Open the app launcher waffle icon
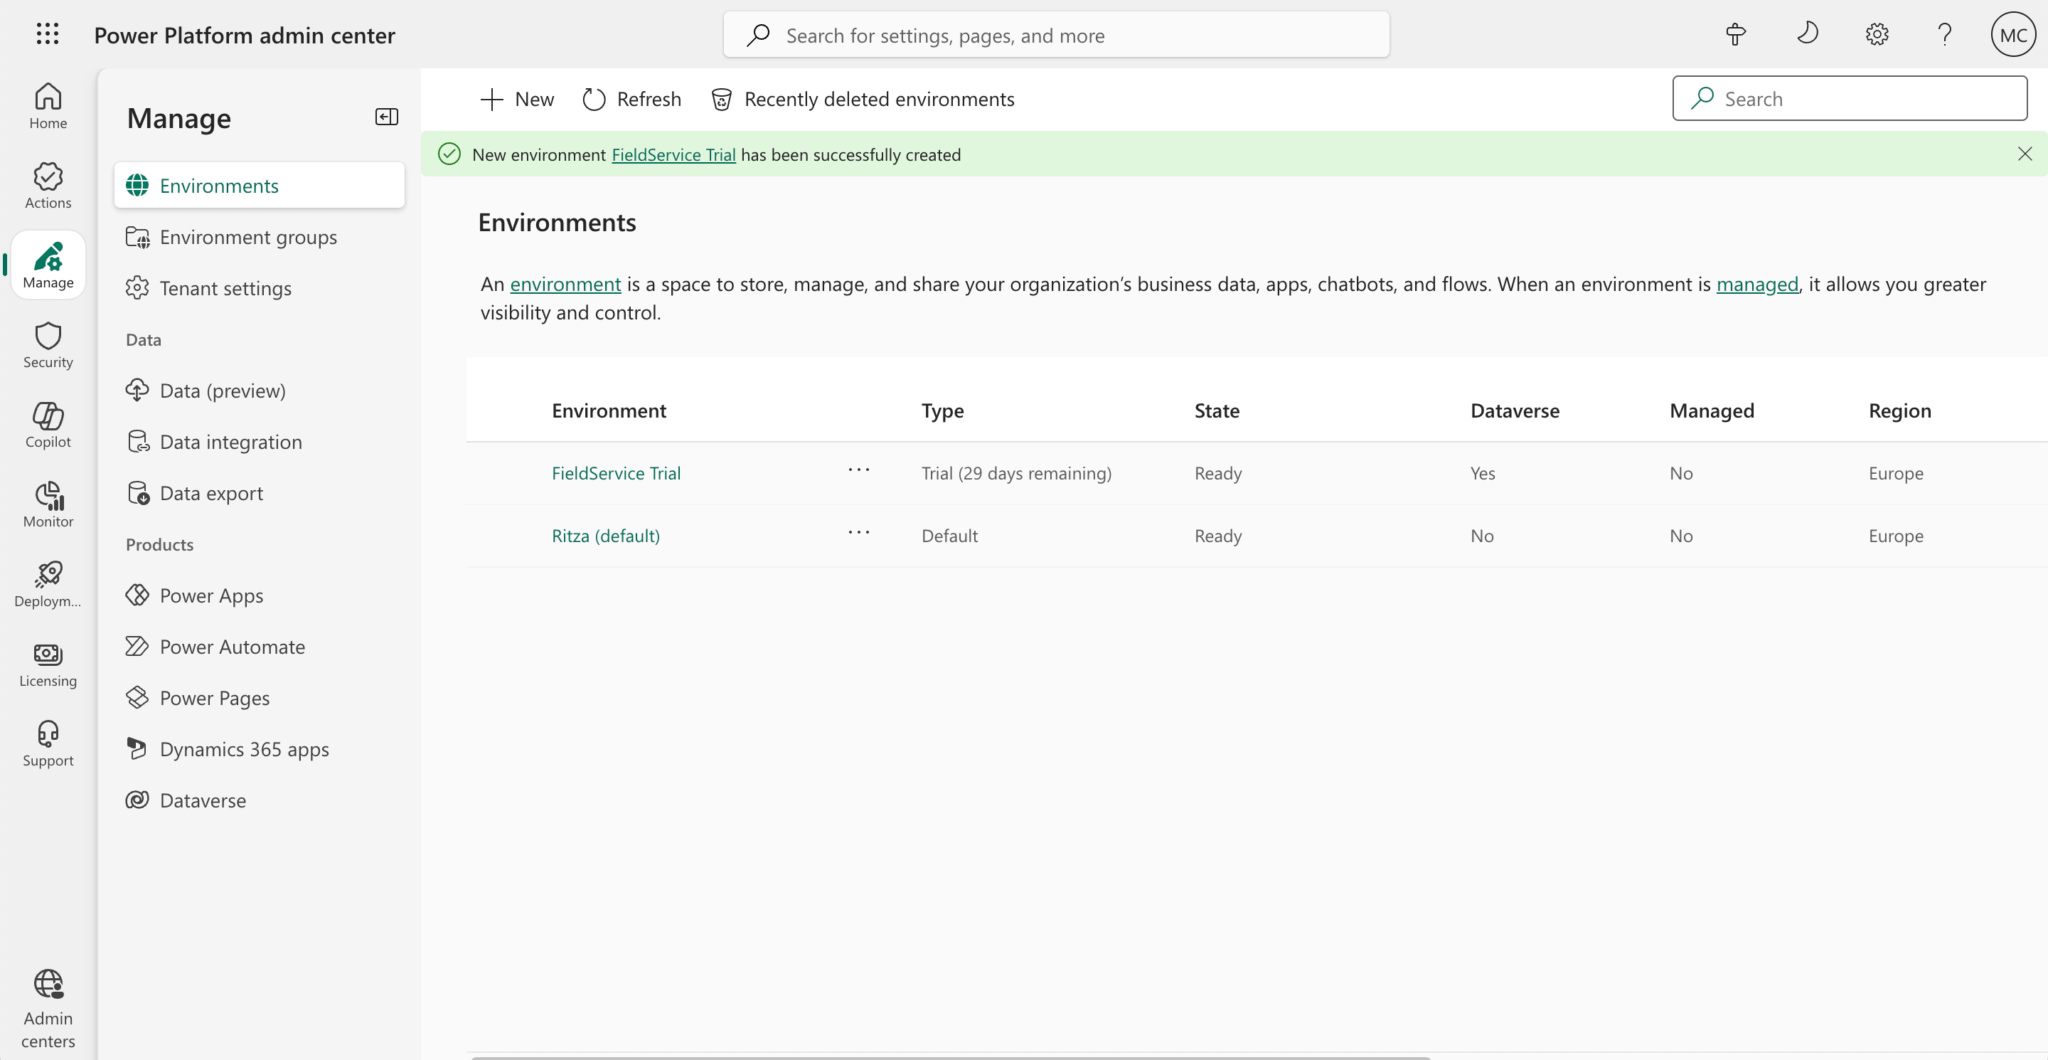This screenshot has width=2048, height=1060. click(x=47, y=35)
